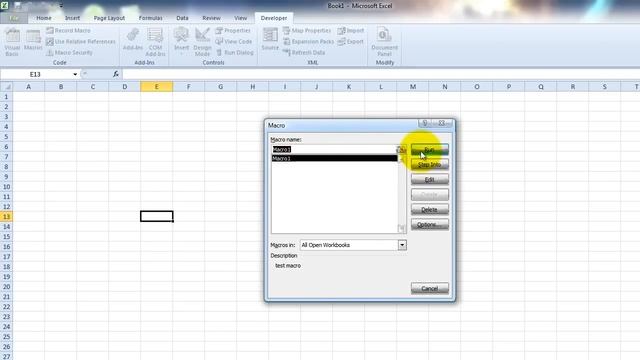Click View Code in Controls group
The image size is (640, 360).
point(234,42)
